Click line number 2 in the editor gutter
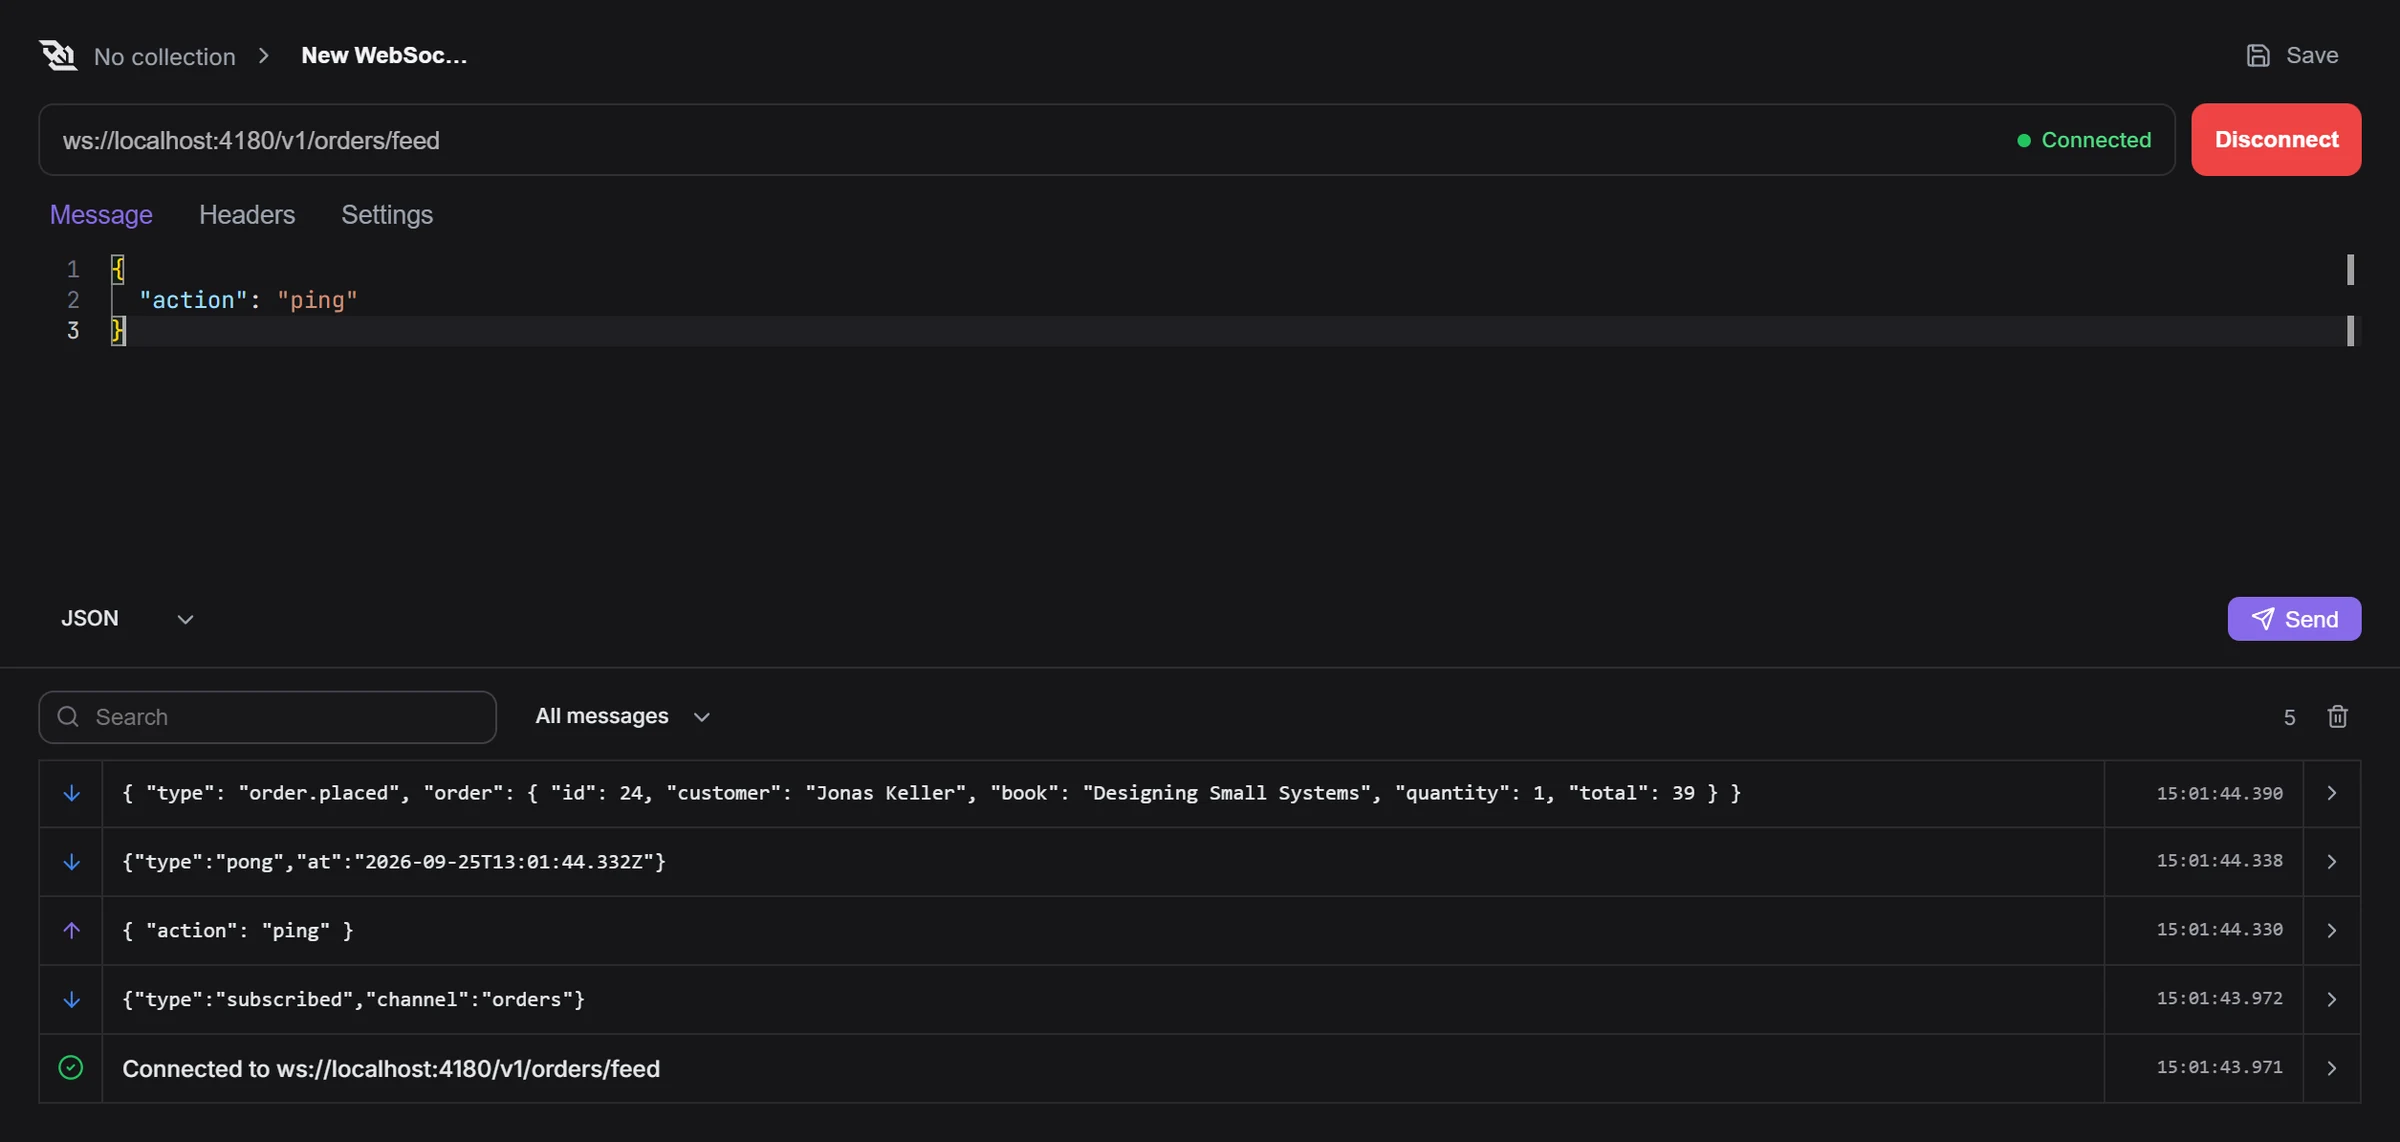2400x1142 pixels. coord(73,300)
